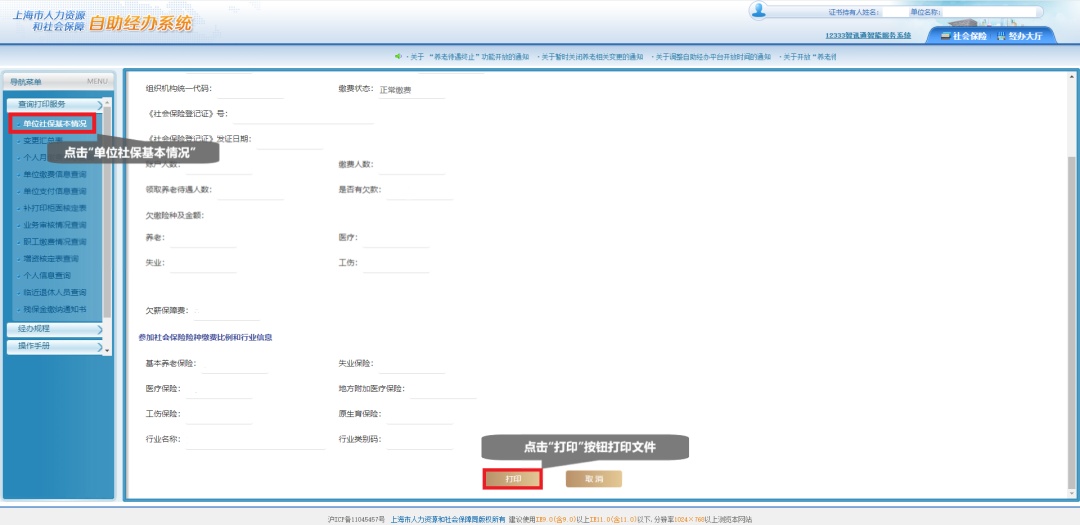Viewport: 1080px width, 525px height.
Task: Click the green speaker notice icon
Action: point(398,56)
